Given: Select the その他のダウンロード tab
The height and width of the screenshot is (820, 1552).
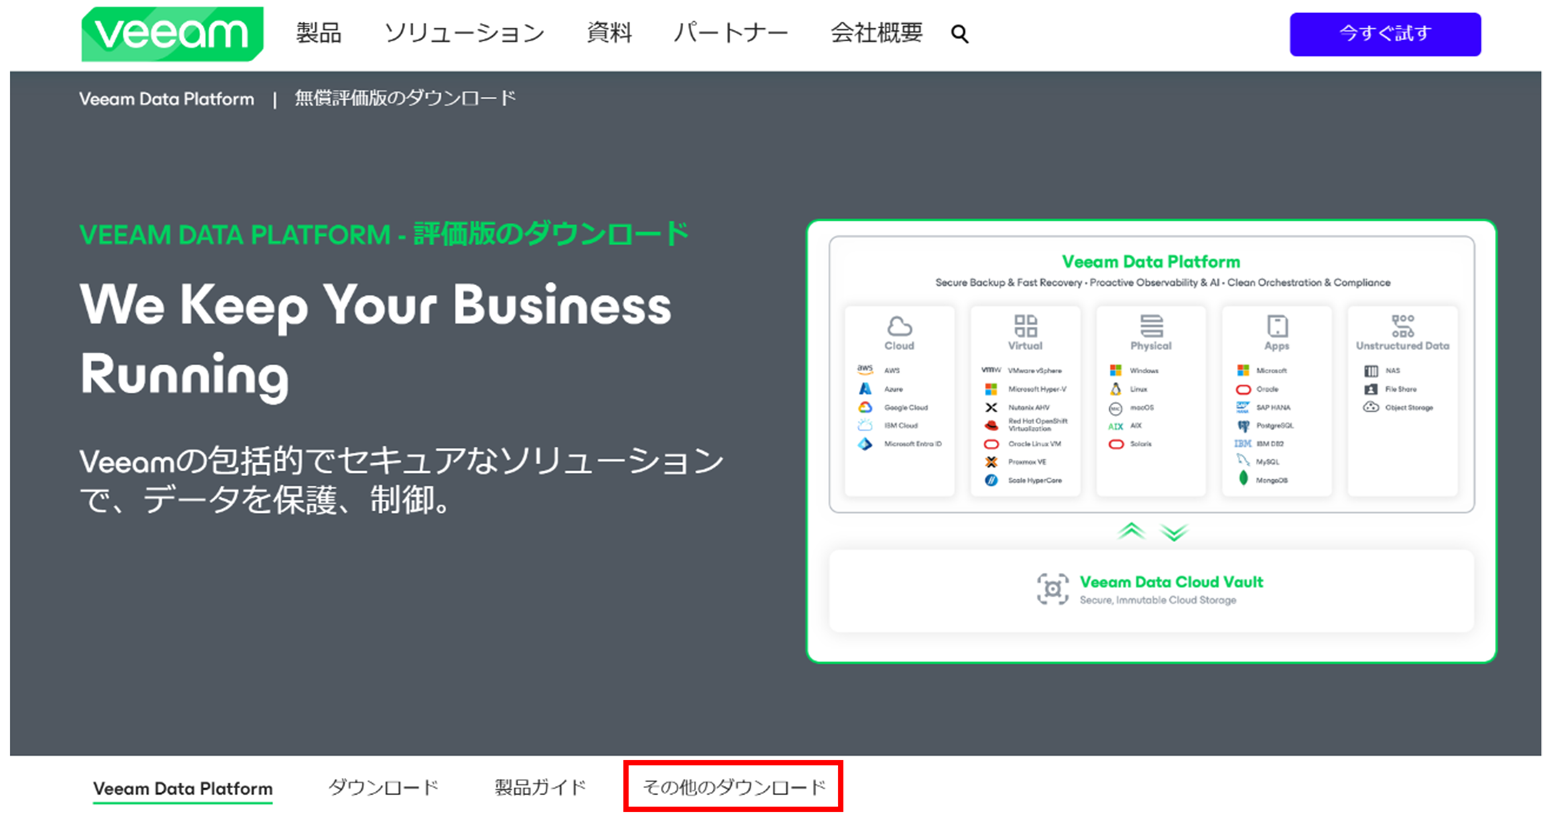Looking at the screenshot, I should tap(733, 786).
